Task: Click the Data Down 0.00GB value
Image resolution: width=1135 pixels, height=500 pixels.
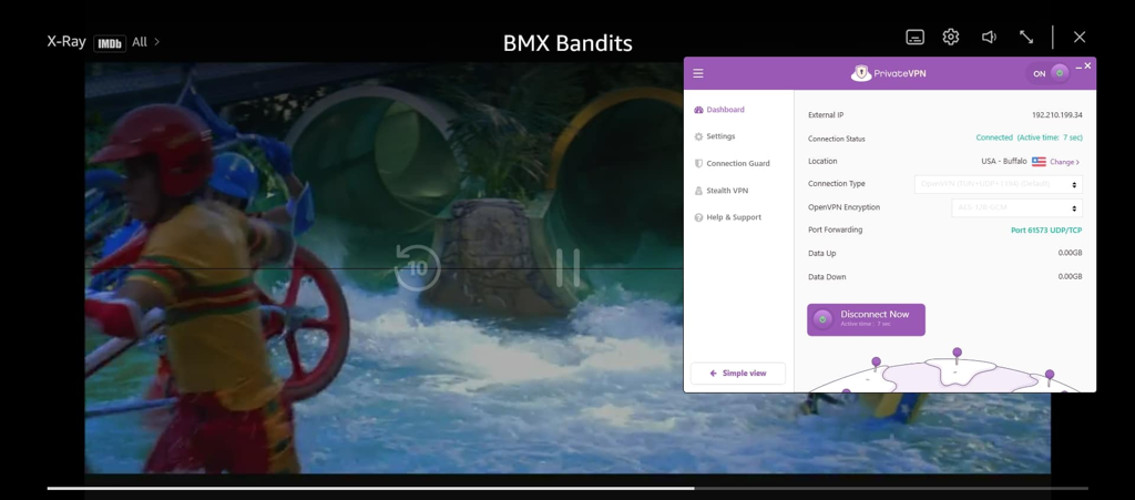Action: (x=1070, y=276)
